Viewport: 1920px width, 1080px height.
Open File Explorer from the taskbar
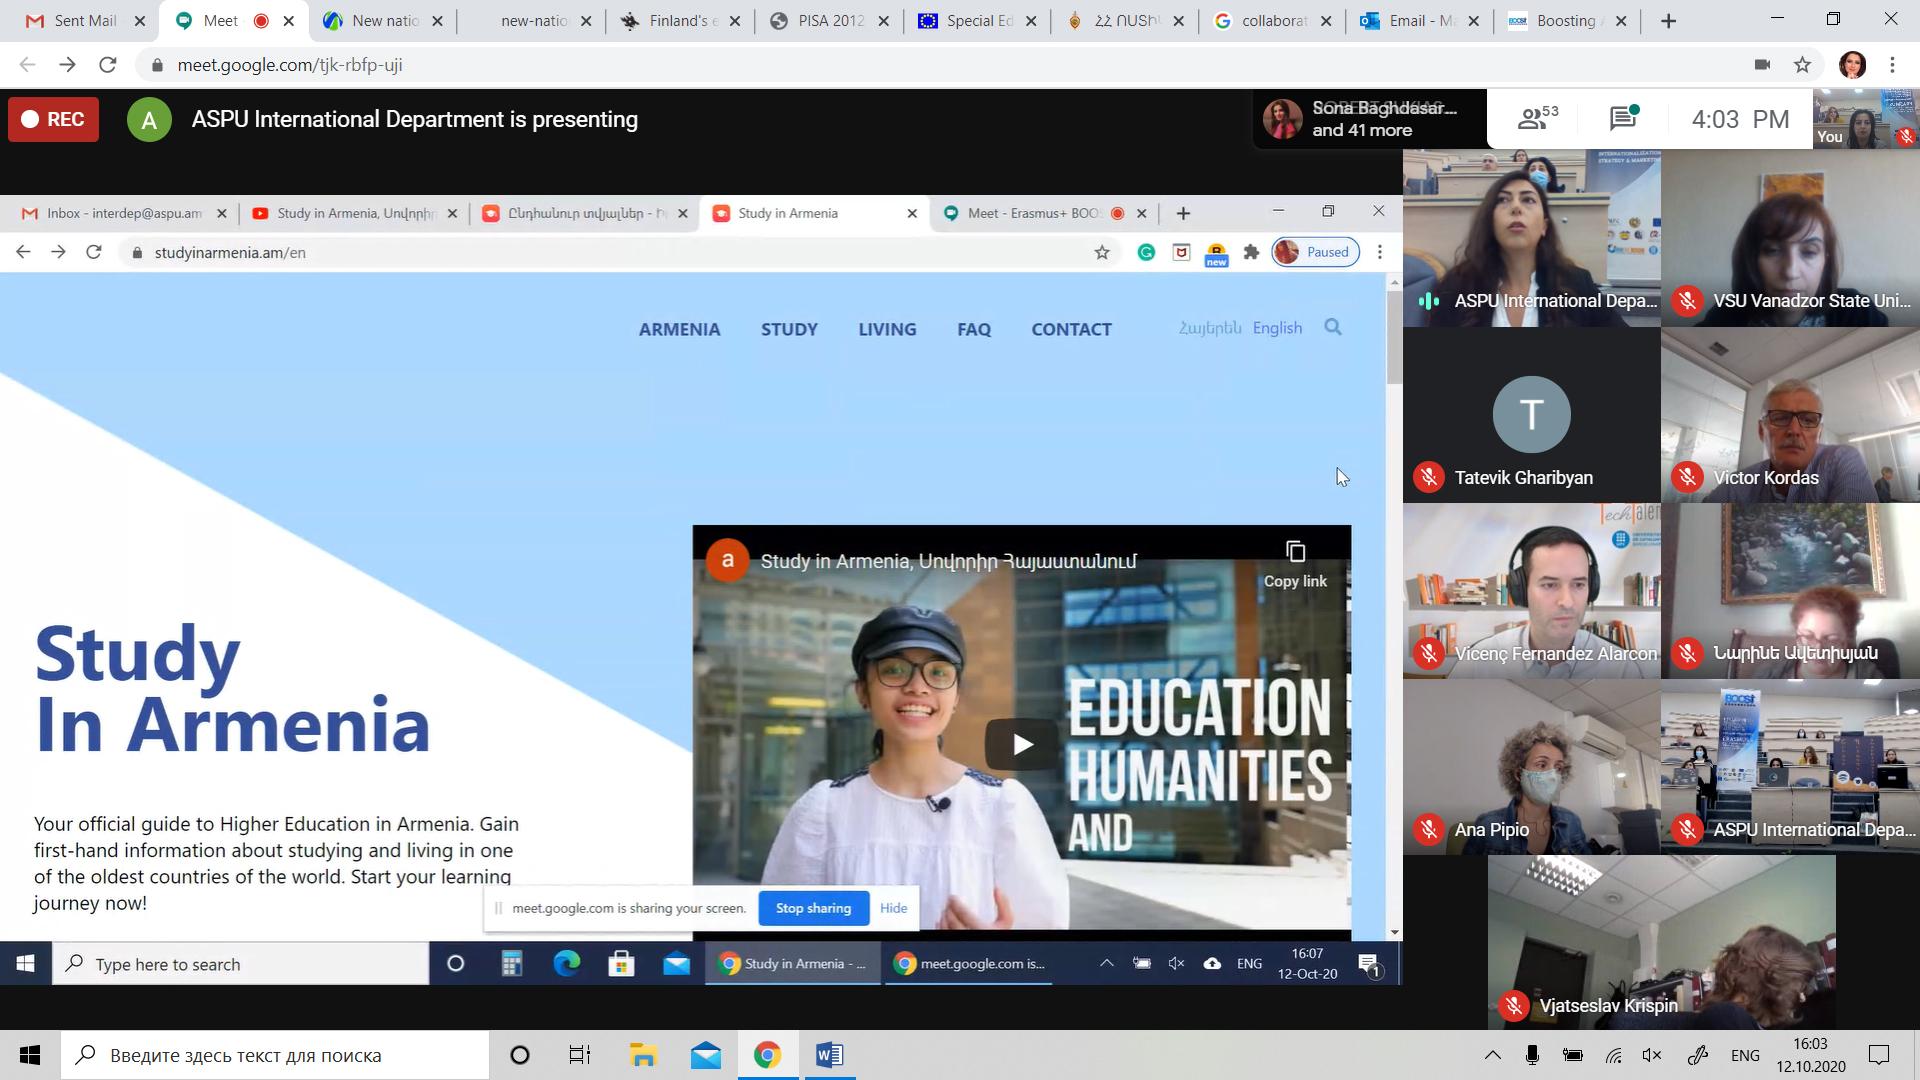643,1055
